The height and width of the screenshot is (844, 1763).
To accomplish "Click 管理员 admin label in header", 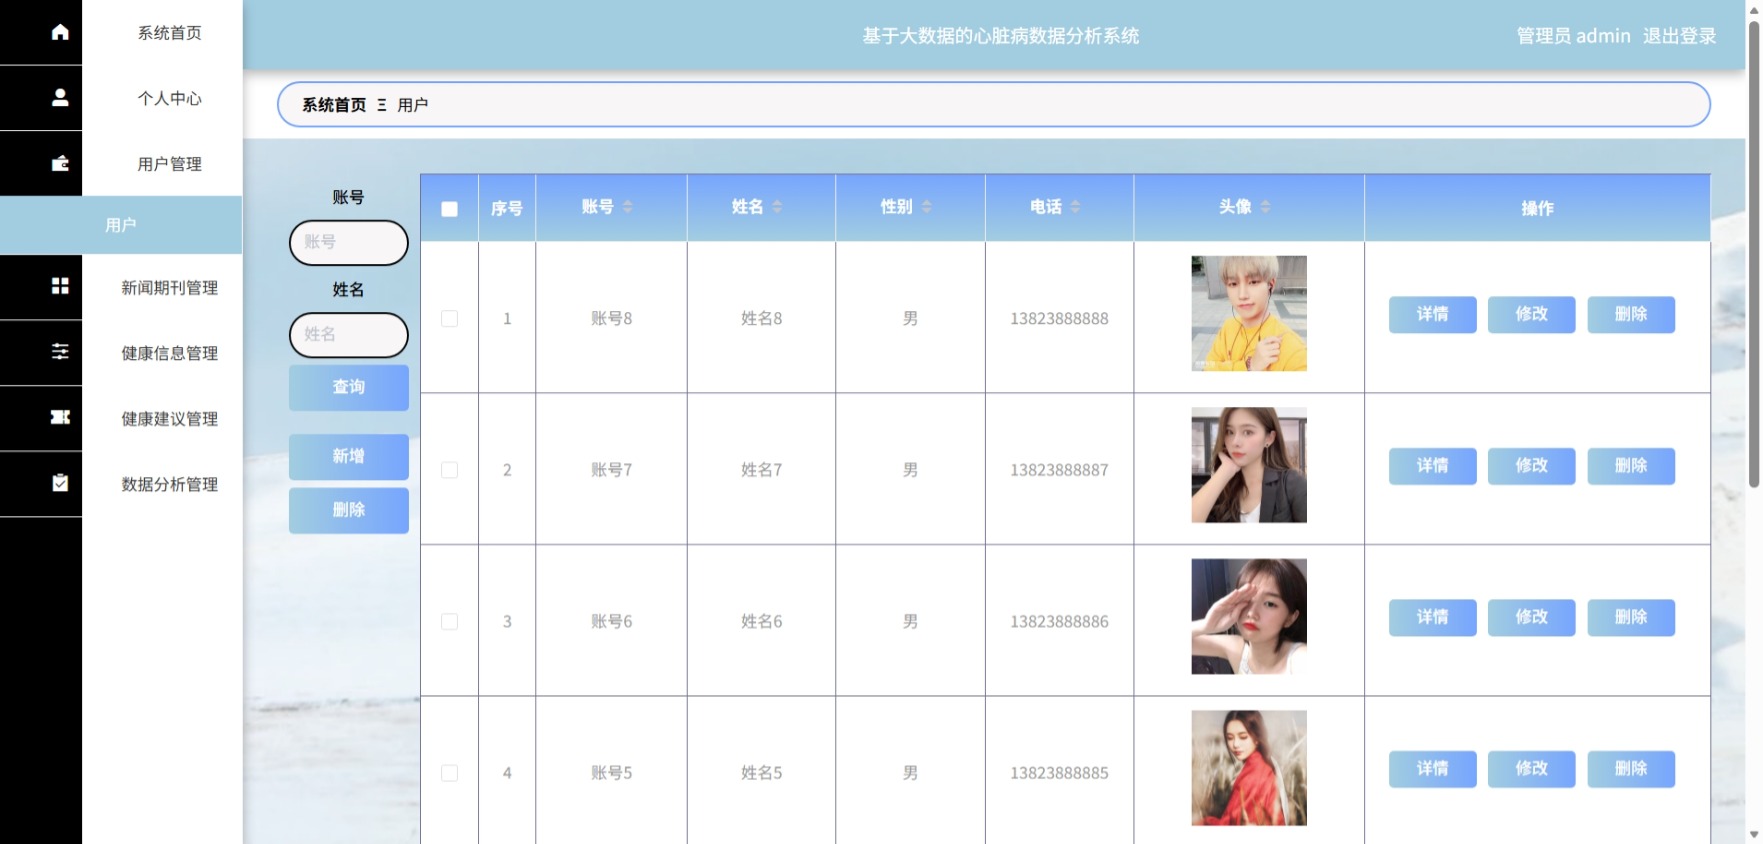I will coord(1573,36).
